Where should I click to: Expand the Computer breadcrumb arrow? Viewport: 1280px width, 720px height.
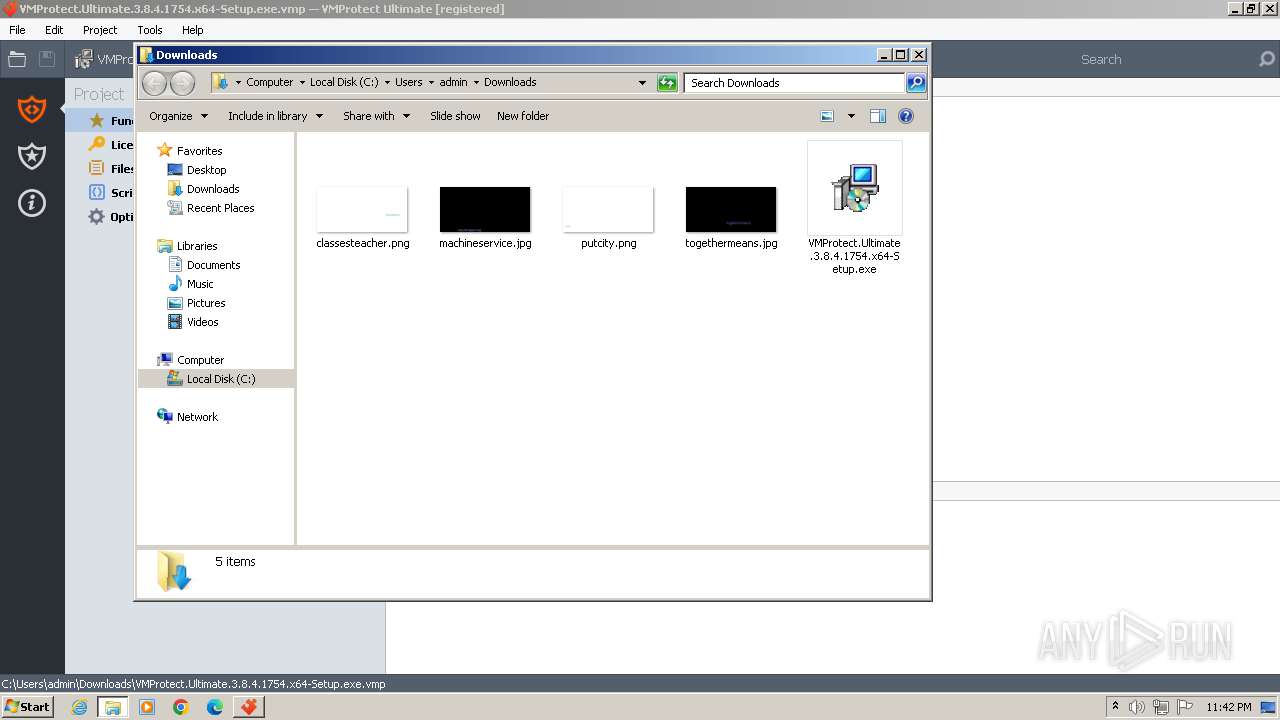(301, 83)
